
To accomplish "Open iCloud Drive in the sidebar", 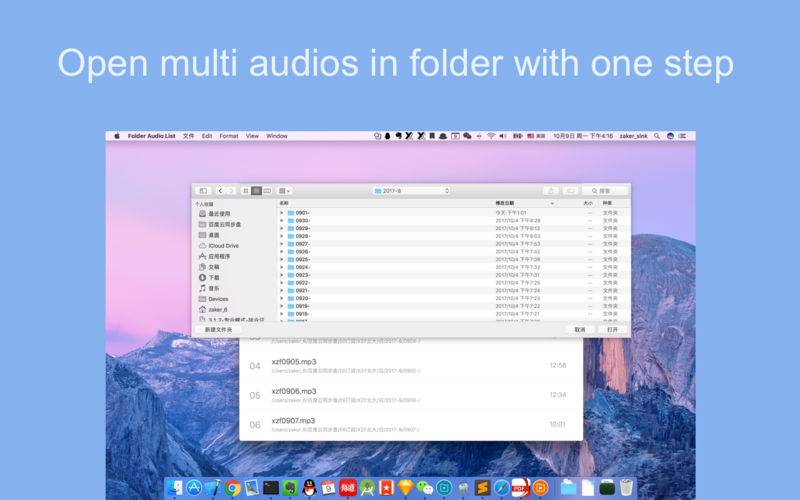I will pyautogui.click(x=218, y=246).
